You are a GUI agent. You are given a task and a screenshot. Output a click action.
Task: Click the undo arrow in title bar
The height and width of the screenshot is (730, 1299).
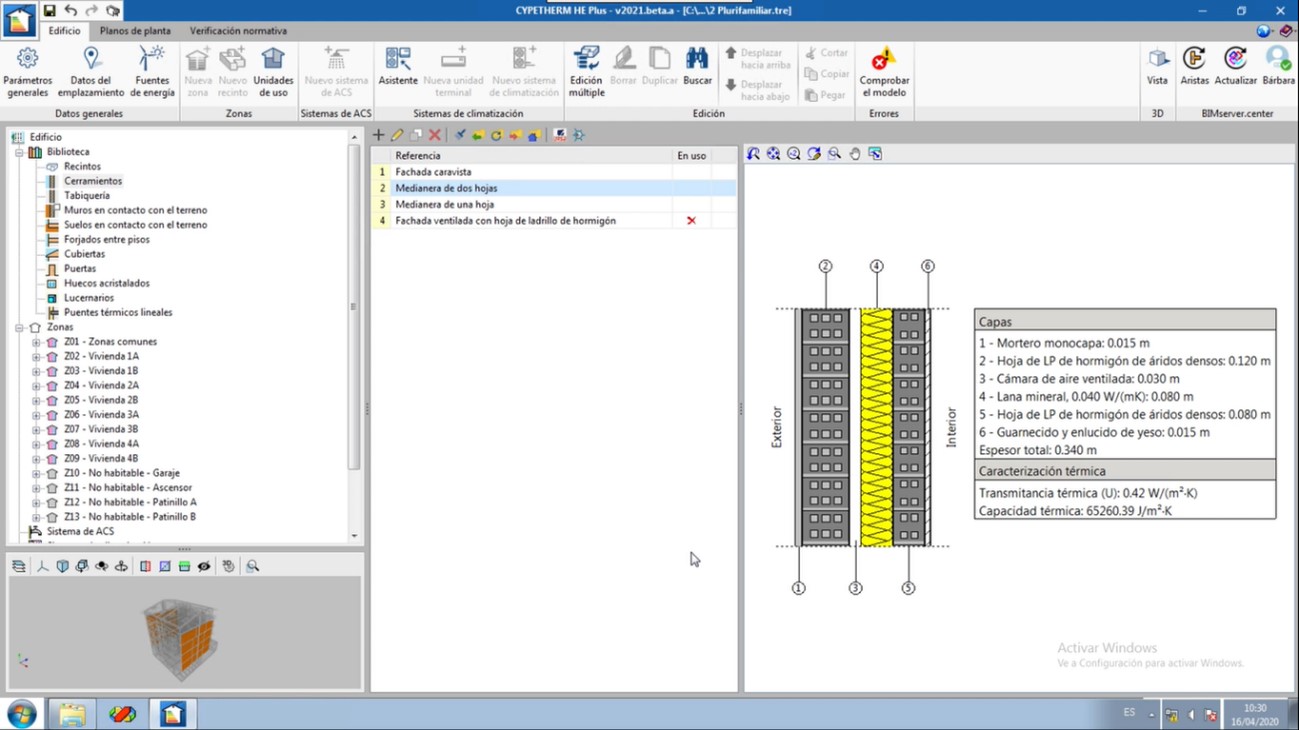(x=70, y=11)
